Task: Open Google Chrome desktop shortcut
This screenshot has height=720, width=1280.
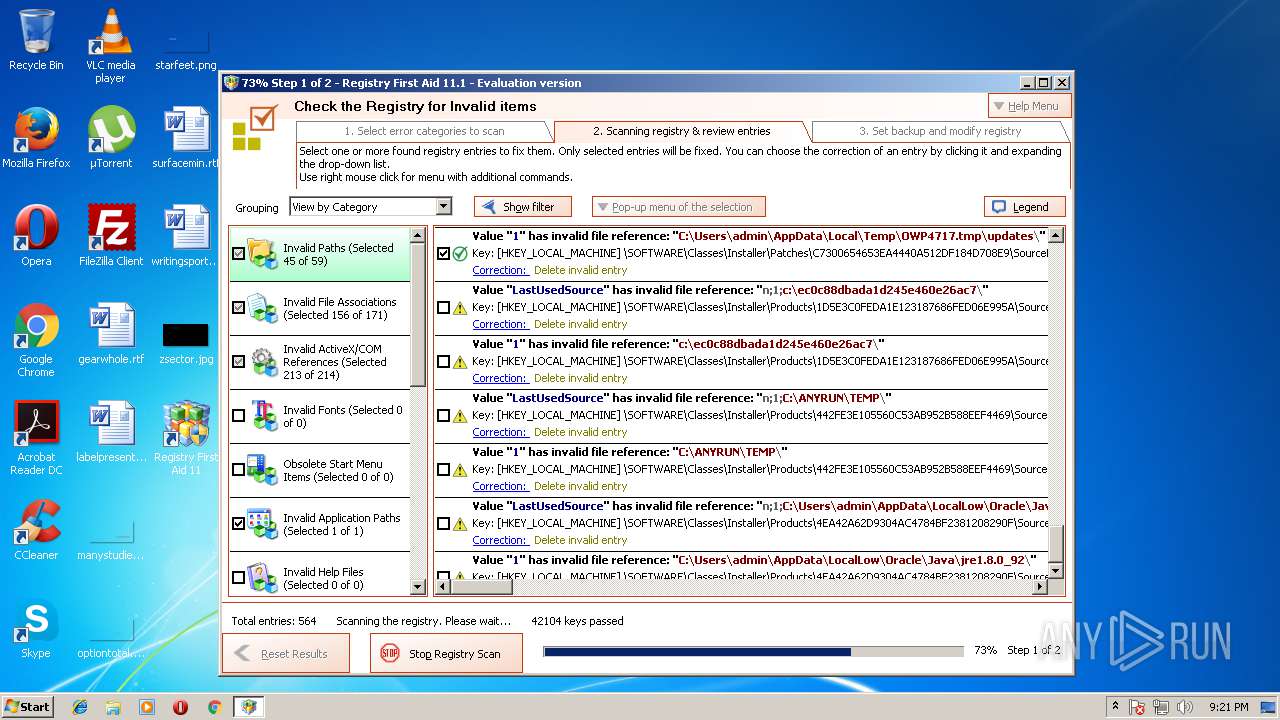Action: click(x=36, y=340)
